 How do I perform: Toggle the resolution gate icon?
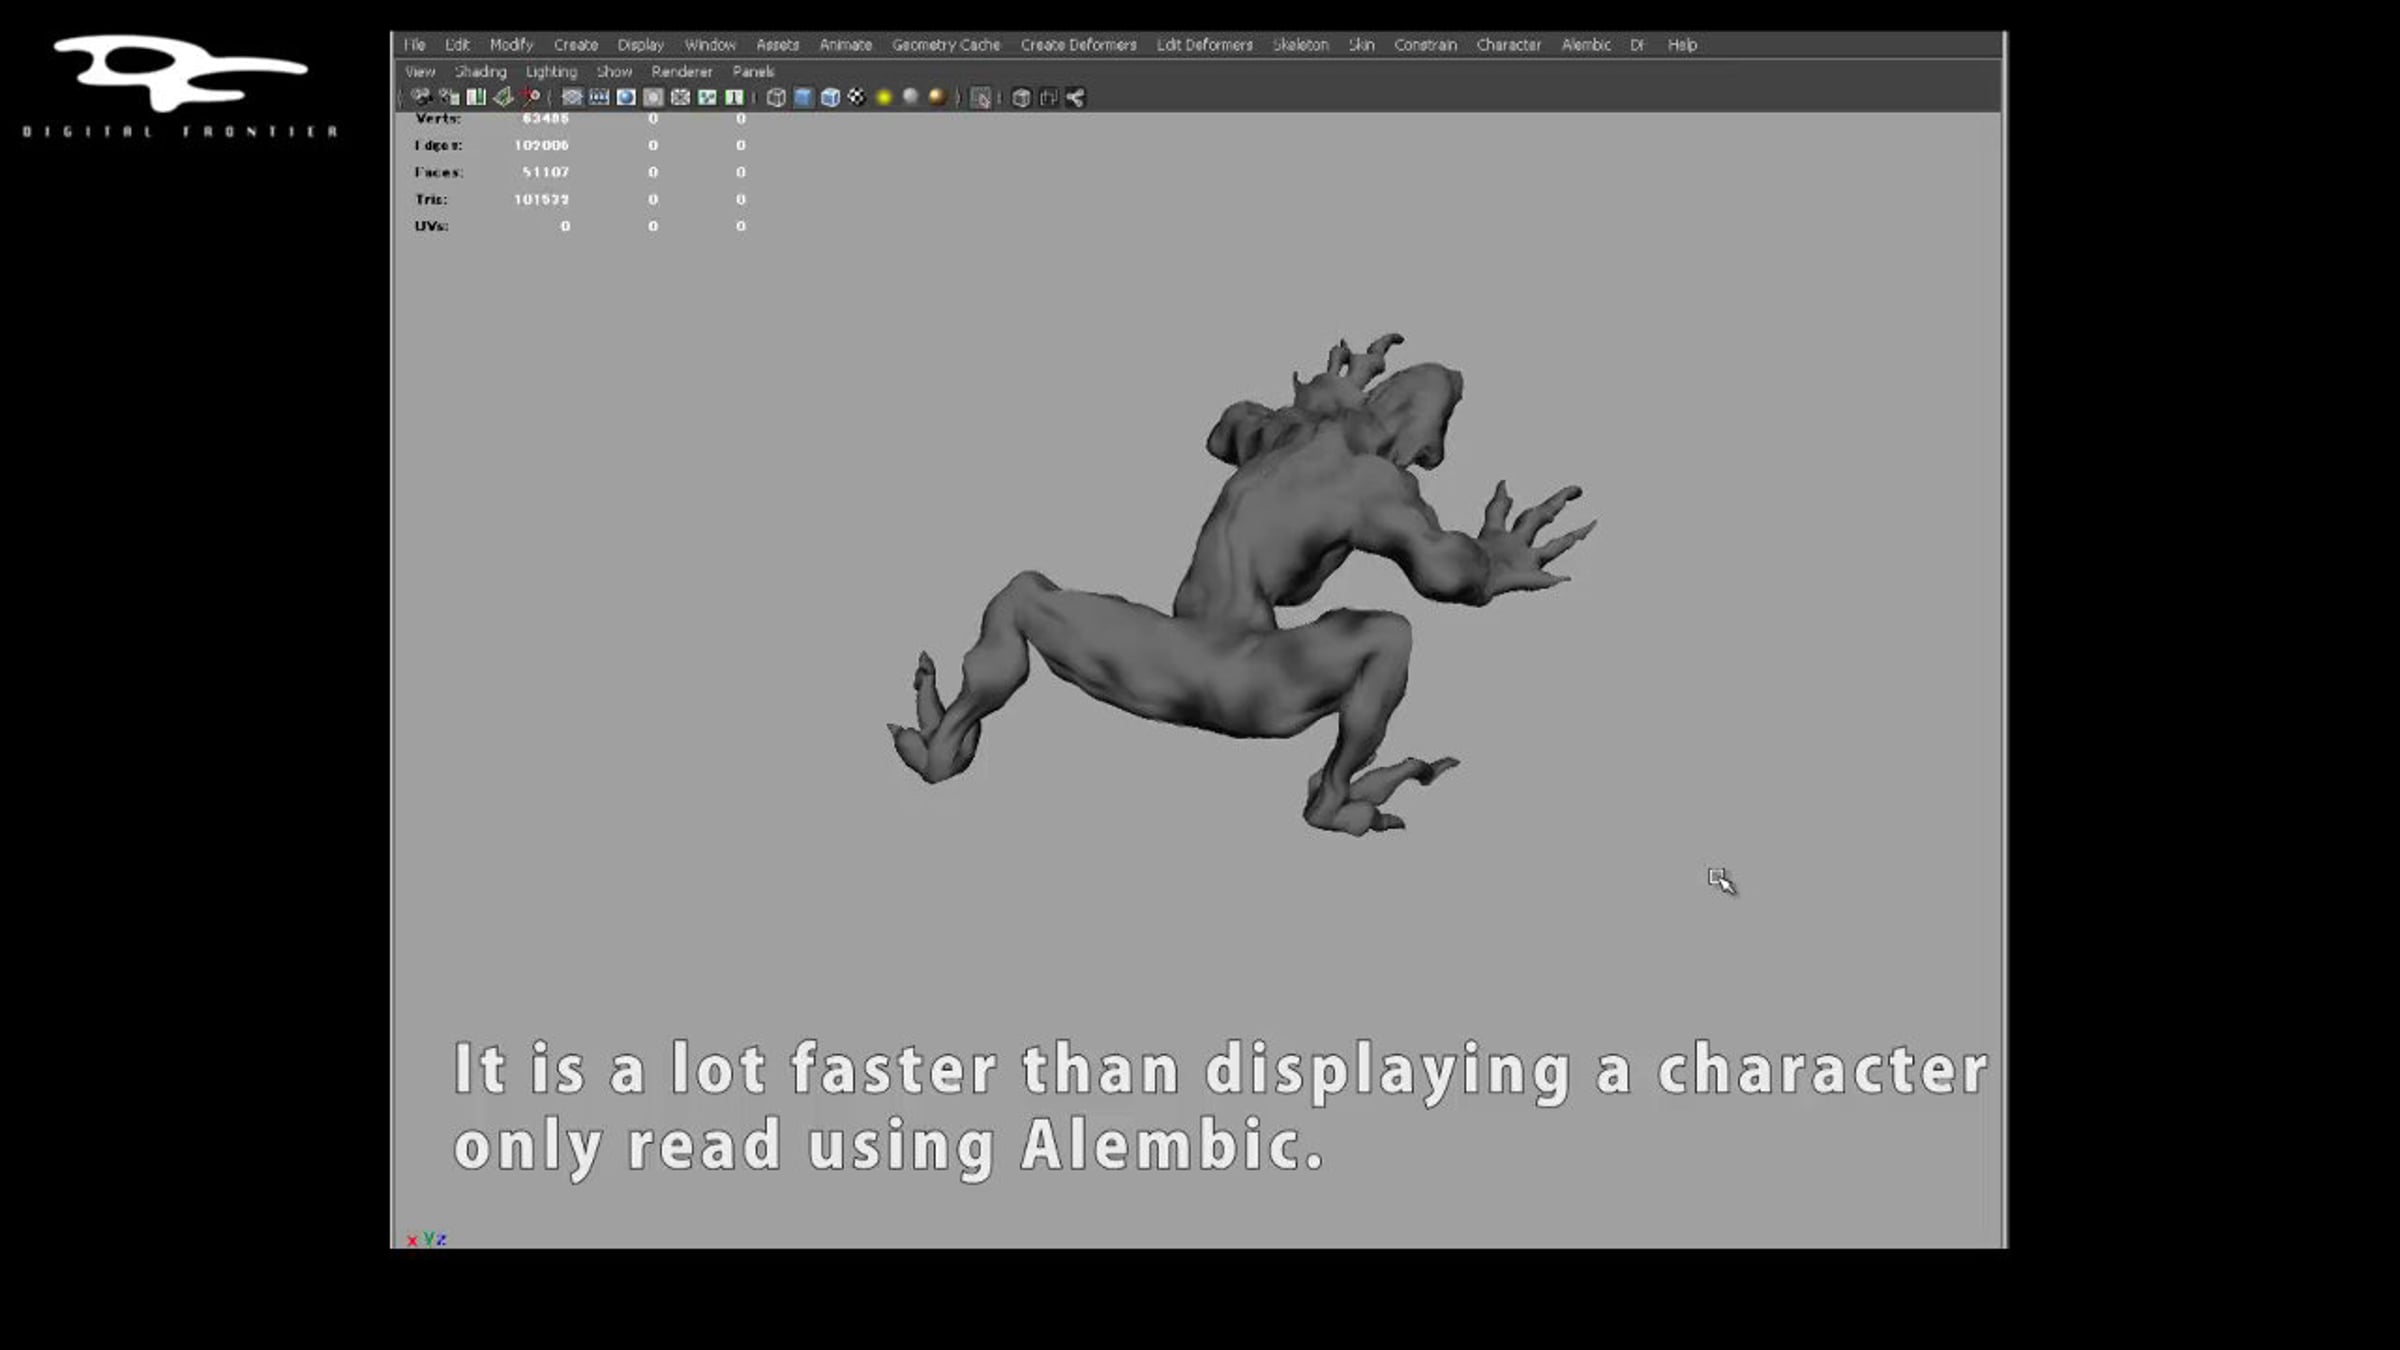626,97
